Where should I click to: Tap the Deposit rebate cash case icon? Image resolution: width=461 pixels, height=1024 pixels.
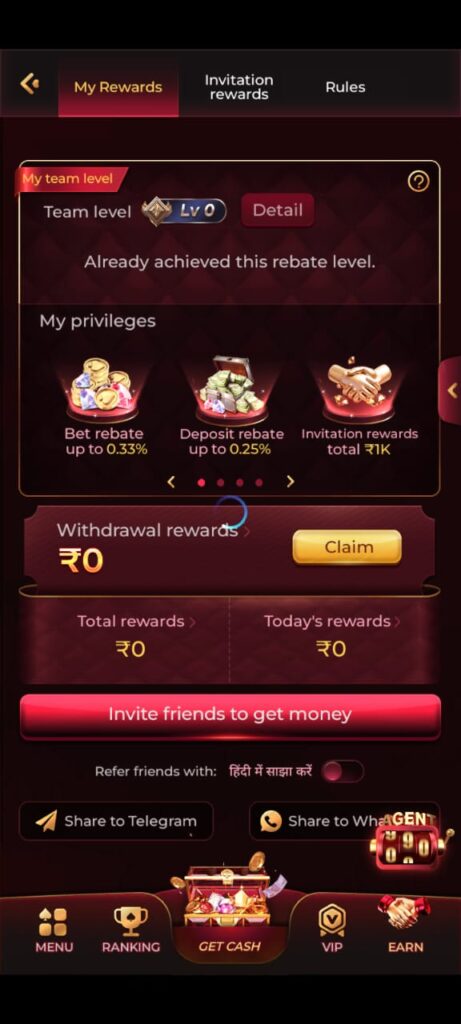tap(232, 388)
